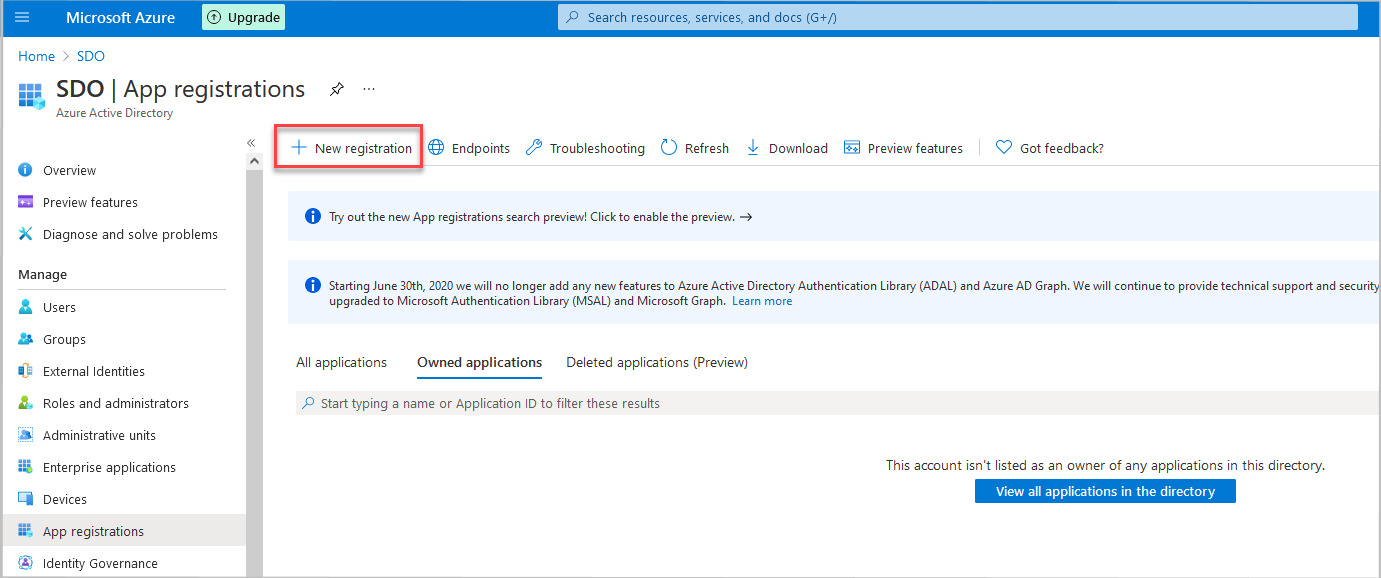The width and height of the screenshot is (1381, 578).
Task: Click the Microsoft Azure logo text
Action: (120, 17)
